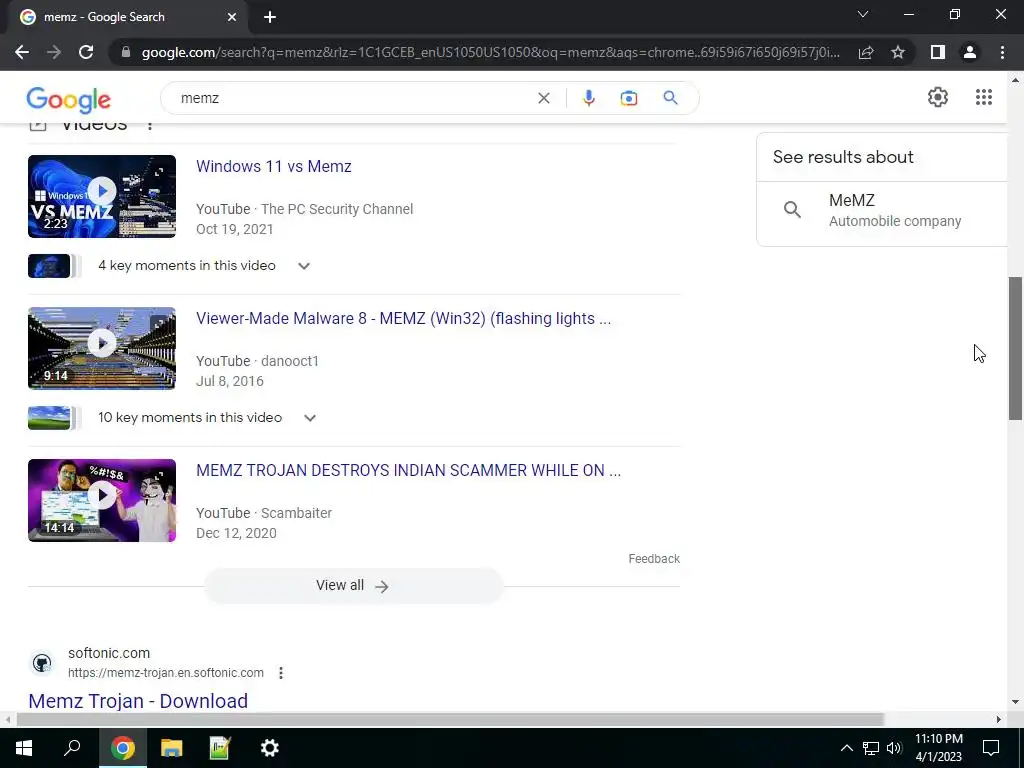
Task: Open the volume control in tray
Action: click(x=894, y=748)
